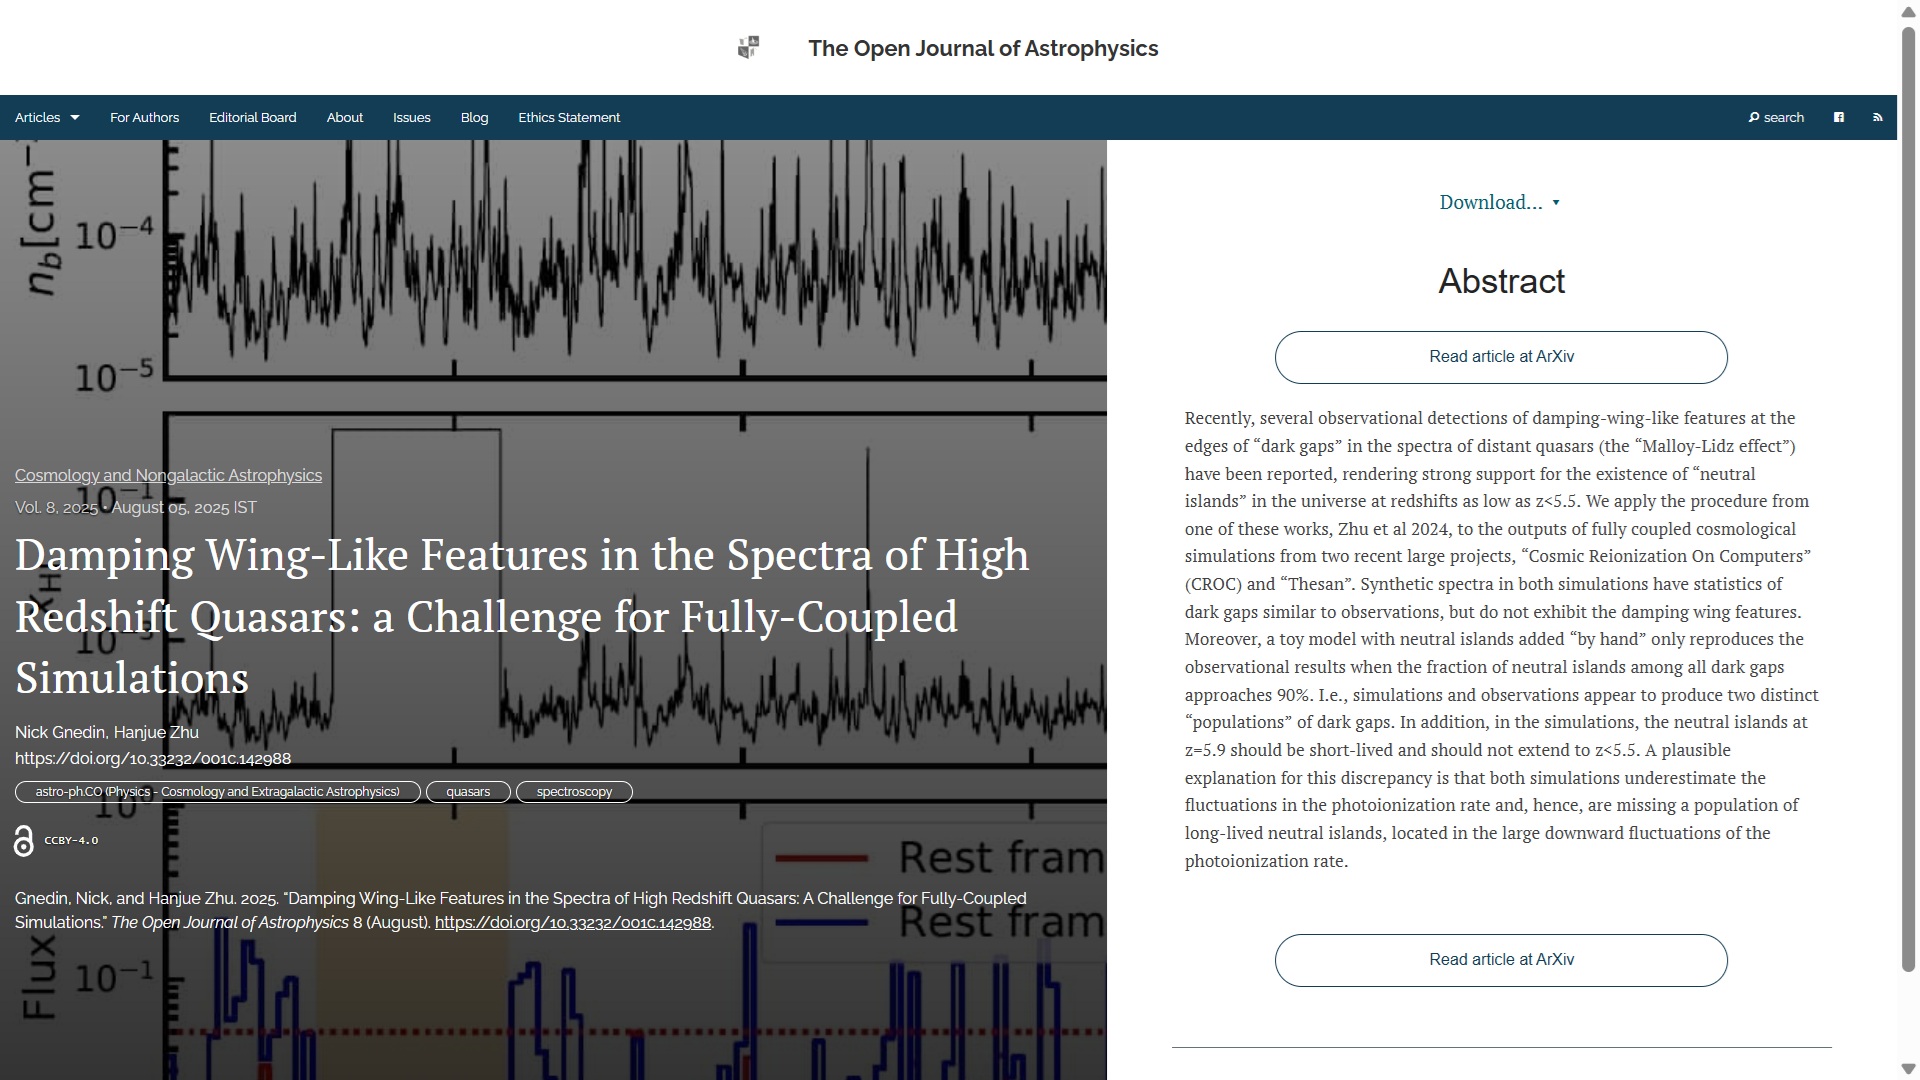
Task: Open the Download... dropdown
Action: [x=1499, y=203]
